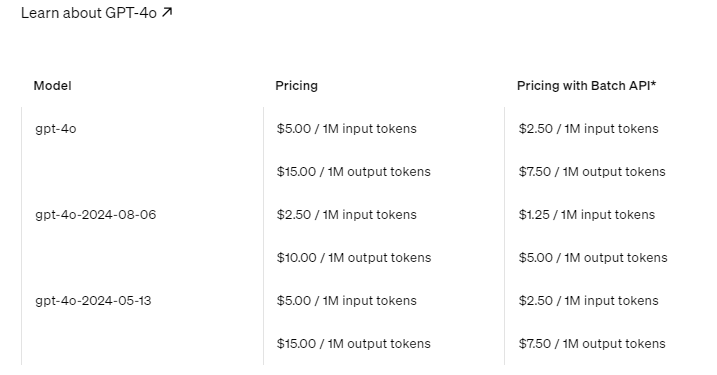The width and height of the screenshot is (717, 375).
Task: Click the $5.00 / 1M output tokens batch price
Action: pos(593,258)
